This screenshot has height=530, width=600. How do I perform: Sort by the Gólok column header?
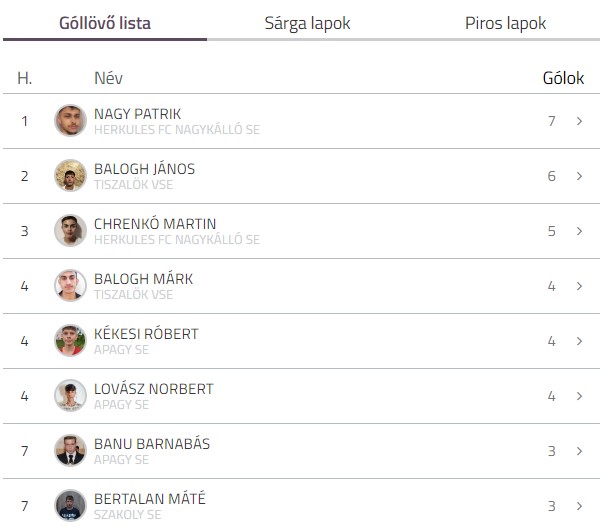[563, 78]
